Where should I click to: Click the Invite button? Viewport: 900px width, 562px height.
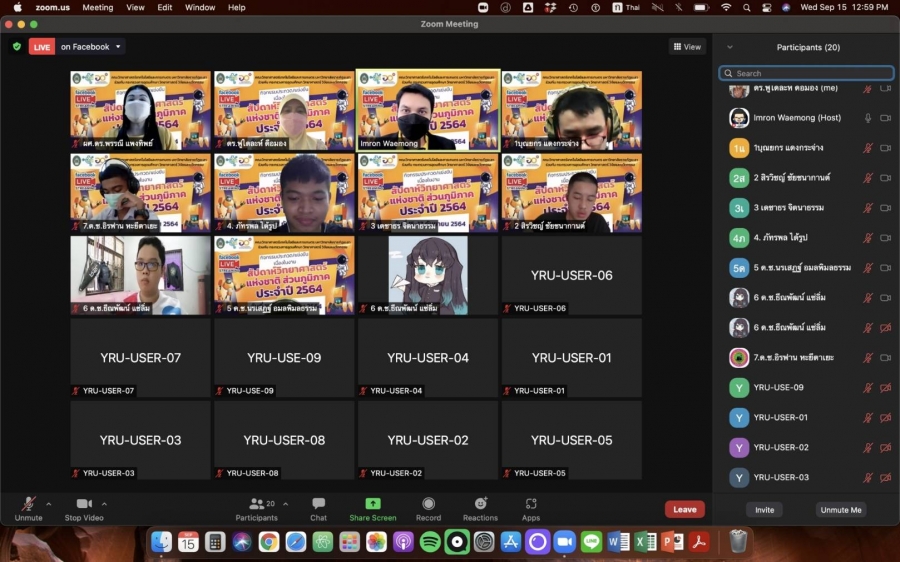(x=764, y=510)
